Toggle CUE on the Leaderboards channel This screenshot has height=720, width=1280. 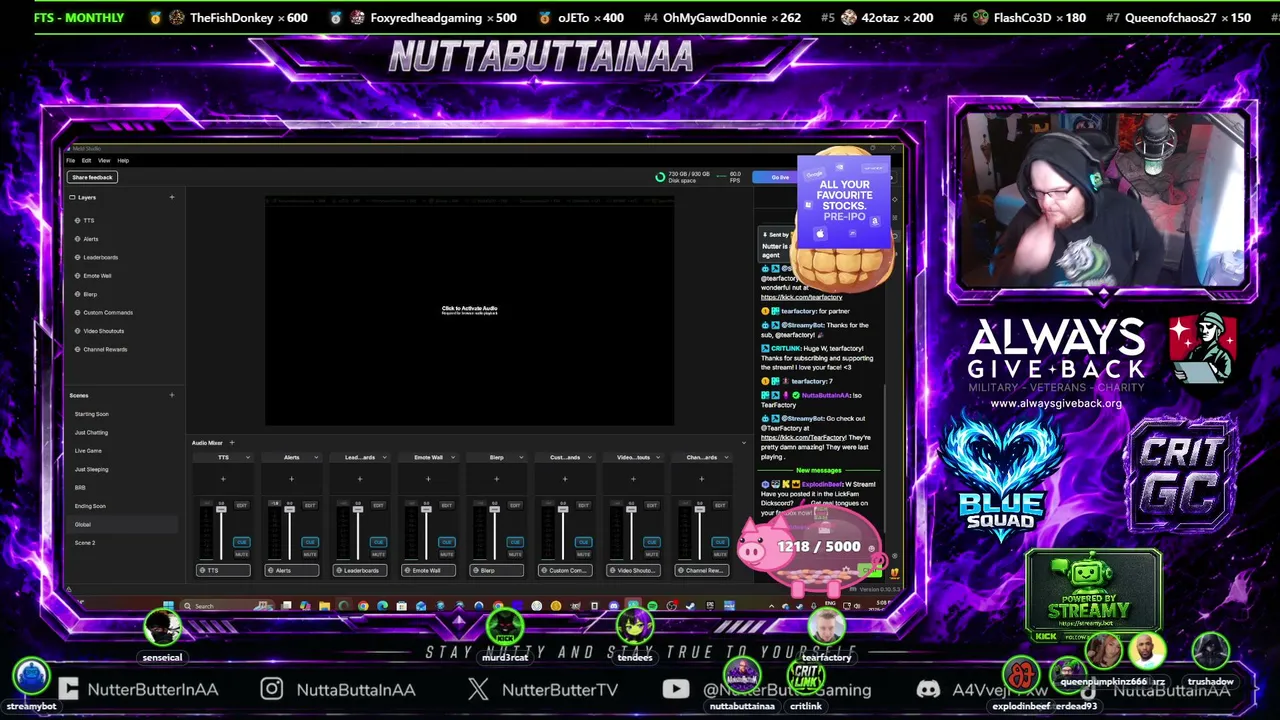point(378,542)
